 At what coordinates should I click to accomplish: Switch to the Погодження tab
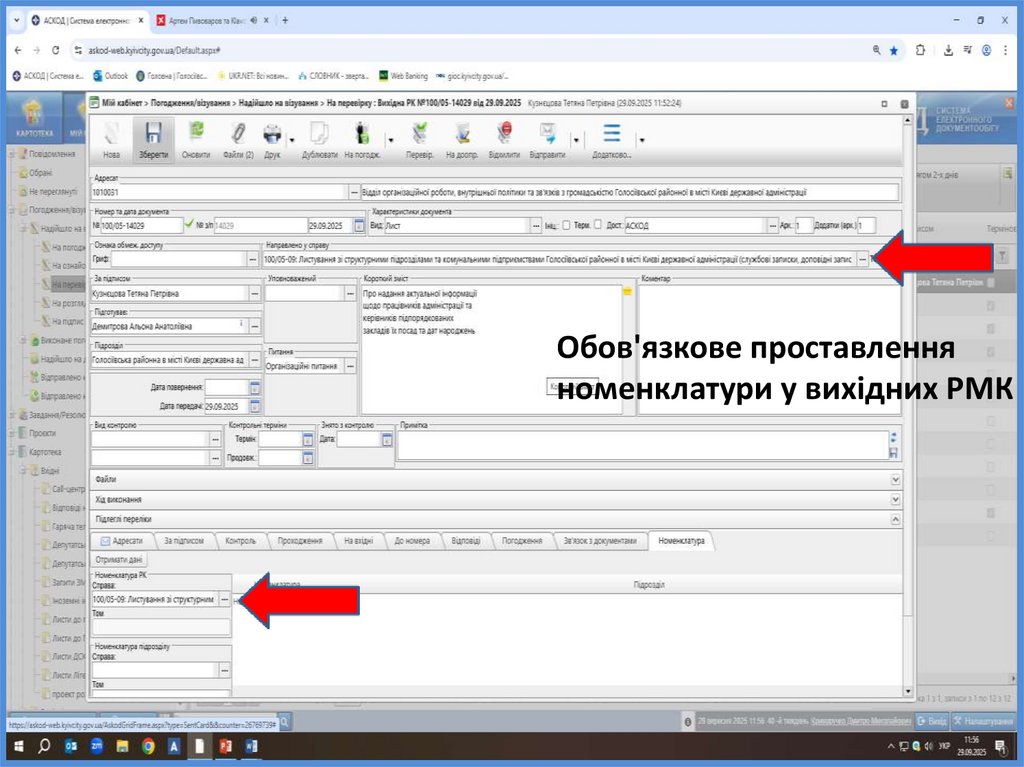pos(522,541)
